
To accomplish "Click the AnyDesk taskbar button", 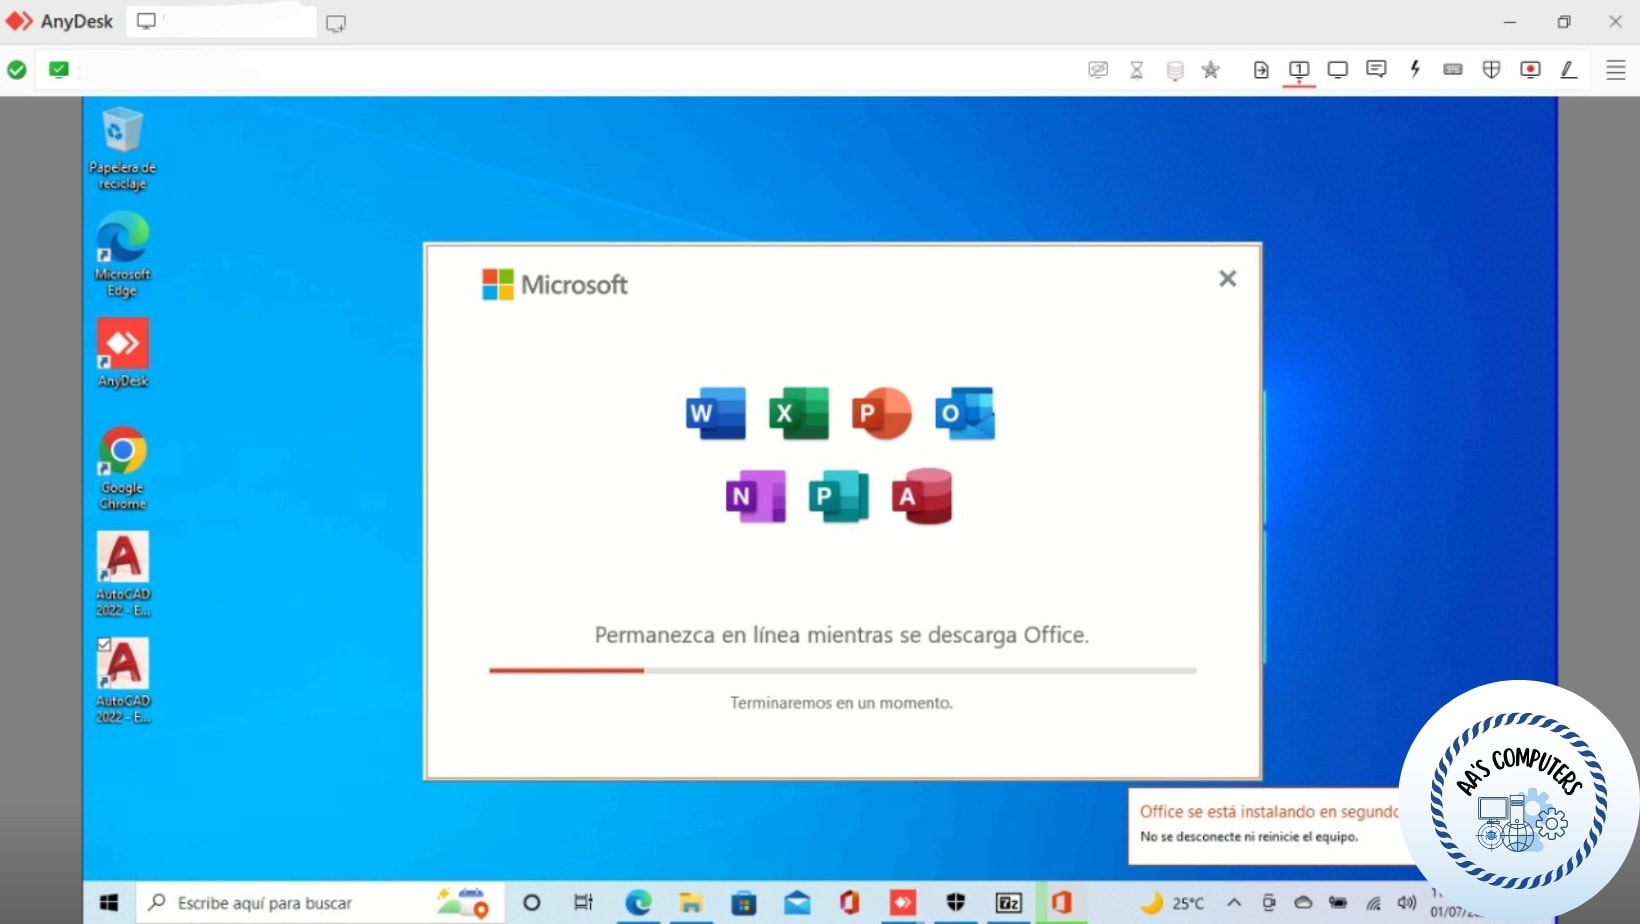I will [x=903, y=903].
